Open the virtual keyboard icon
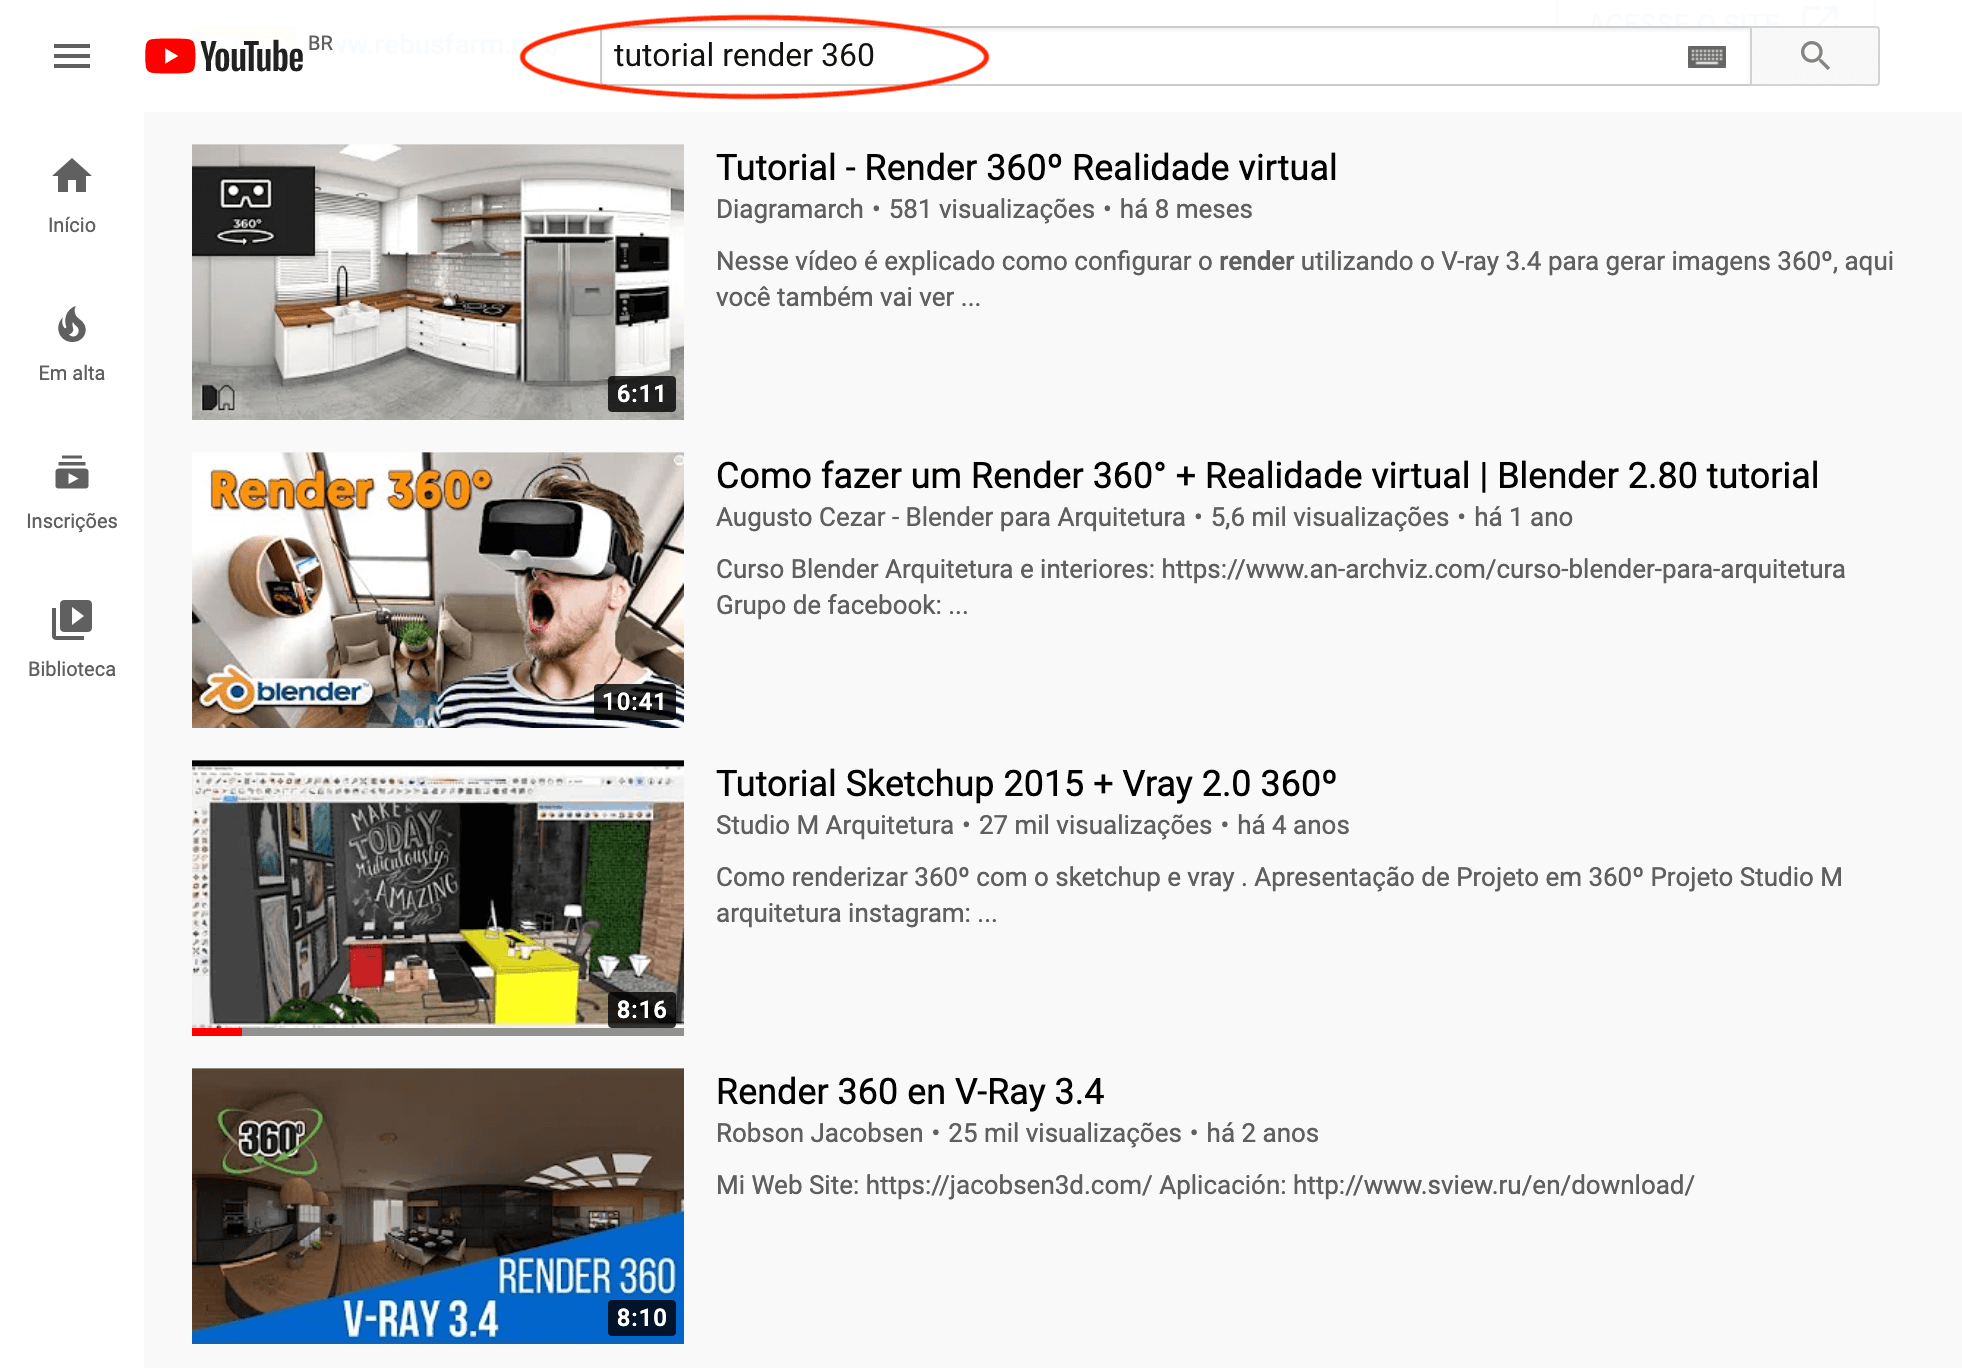 coord(1706,57)
